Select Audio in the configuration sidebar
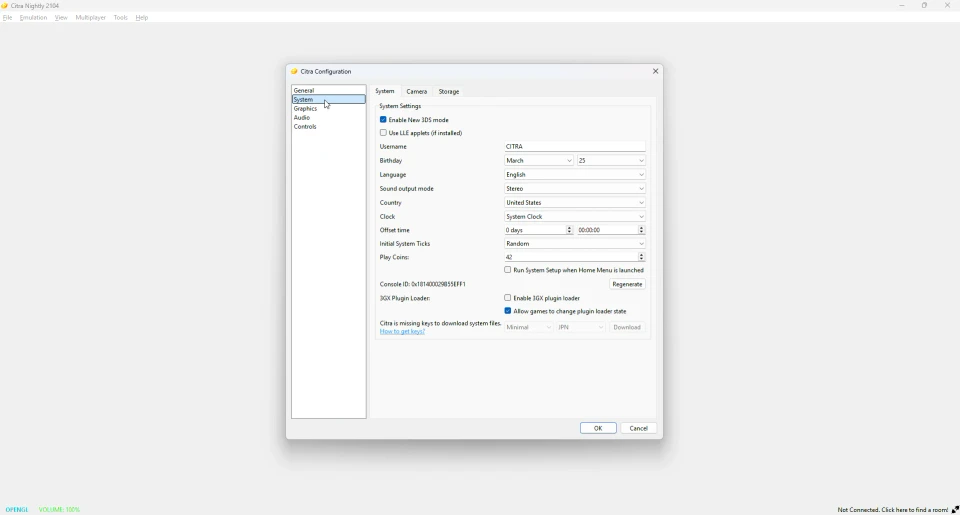The image size is (960, 515). (329, 118)
